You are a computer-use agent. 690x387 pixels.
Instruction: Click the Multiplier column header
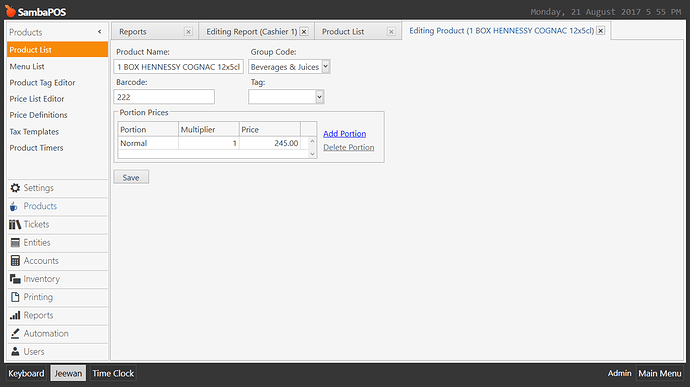209,129
